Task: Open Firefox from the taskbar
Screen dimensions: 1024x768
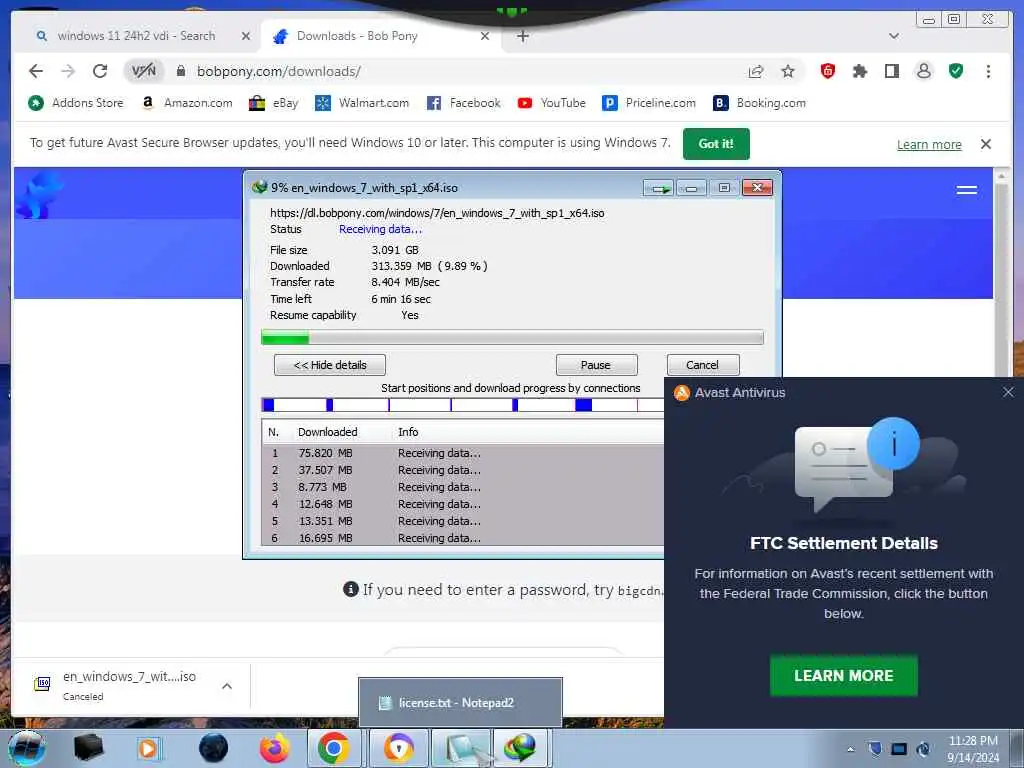Action: (x=274, y=748)
